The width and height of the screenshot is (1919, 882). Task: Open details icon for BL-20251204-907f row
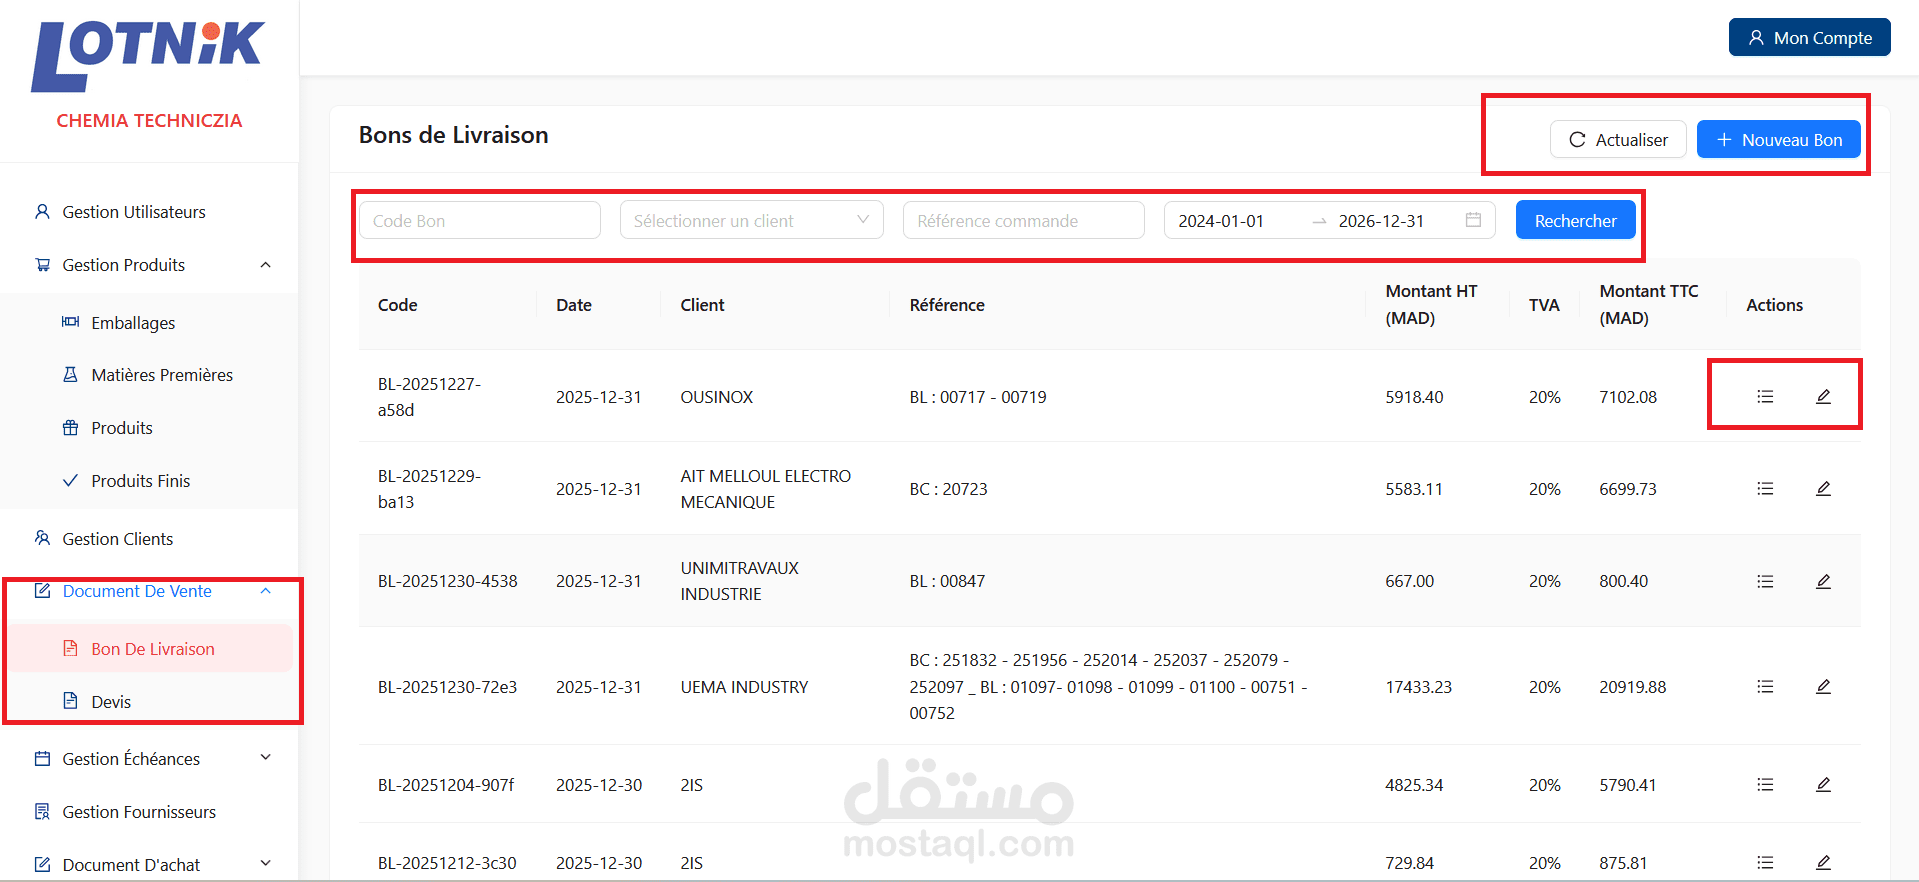(1765, 785)
